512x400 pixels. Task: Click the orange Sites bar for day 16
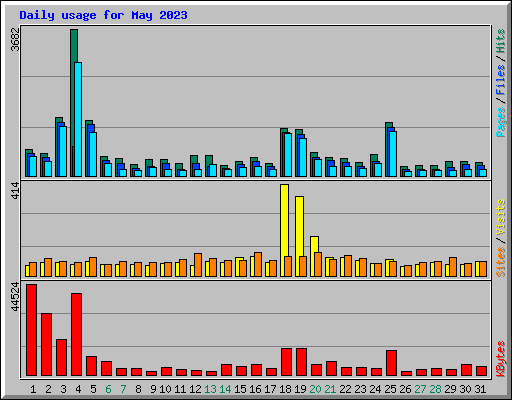point(258,264)
